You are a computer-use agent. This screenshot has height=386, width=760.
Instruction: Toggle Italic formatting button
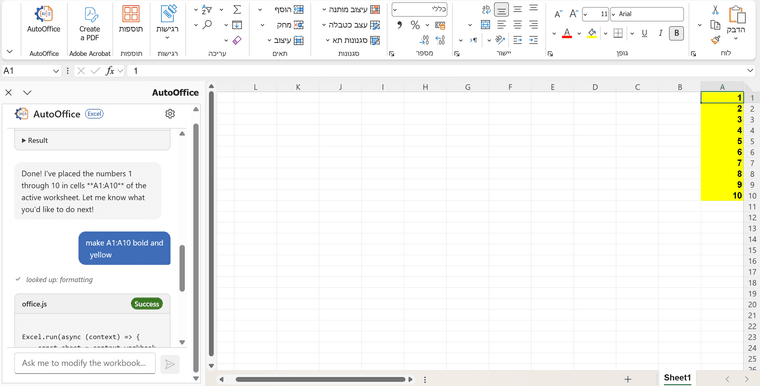click(x=660, y=33)
